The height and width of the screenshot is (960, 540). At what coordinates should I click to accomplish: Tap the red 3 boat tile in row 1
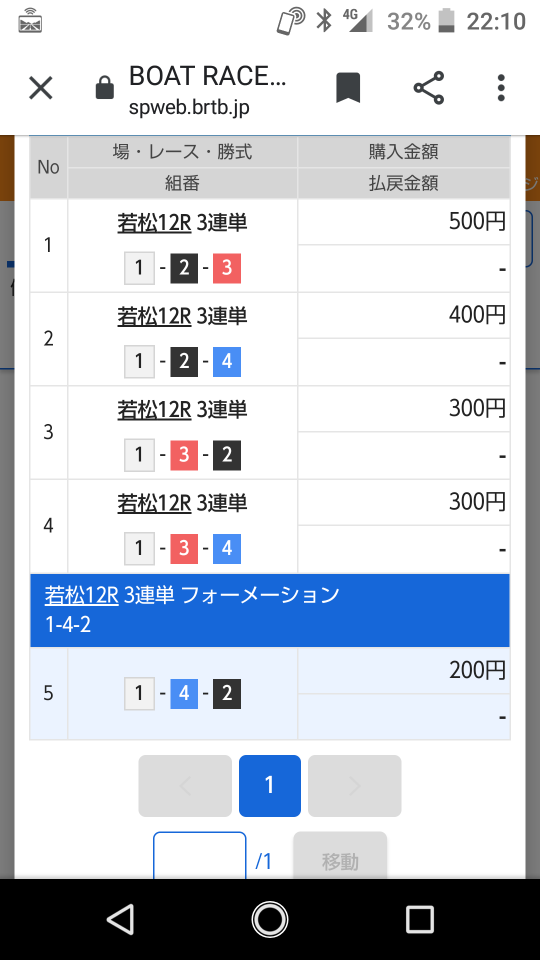tap(227, 268)
